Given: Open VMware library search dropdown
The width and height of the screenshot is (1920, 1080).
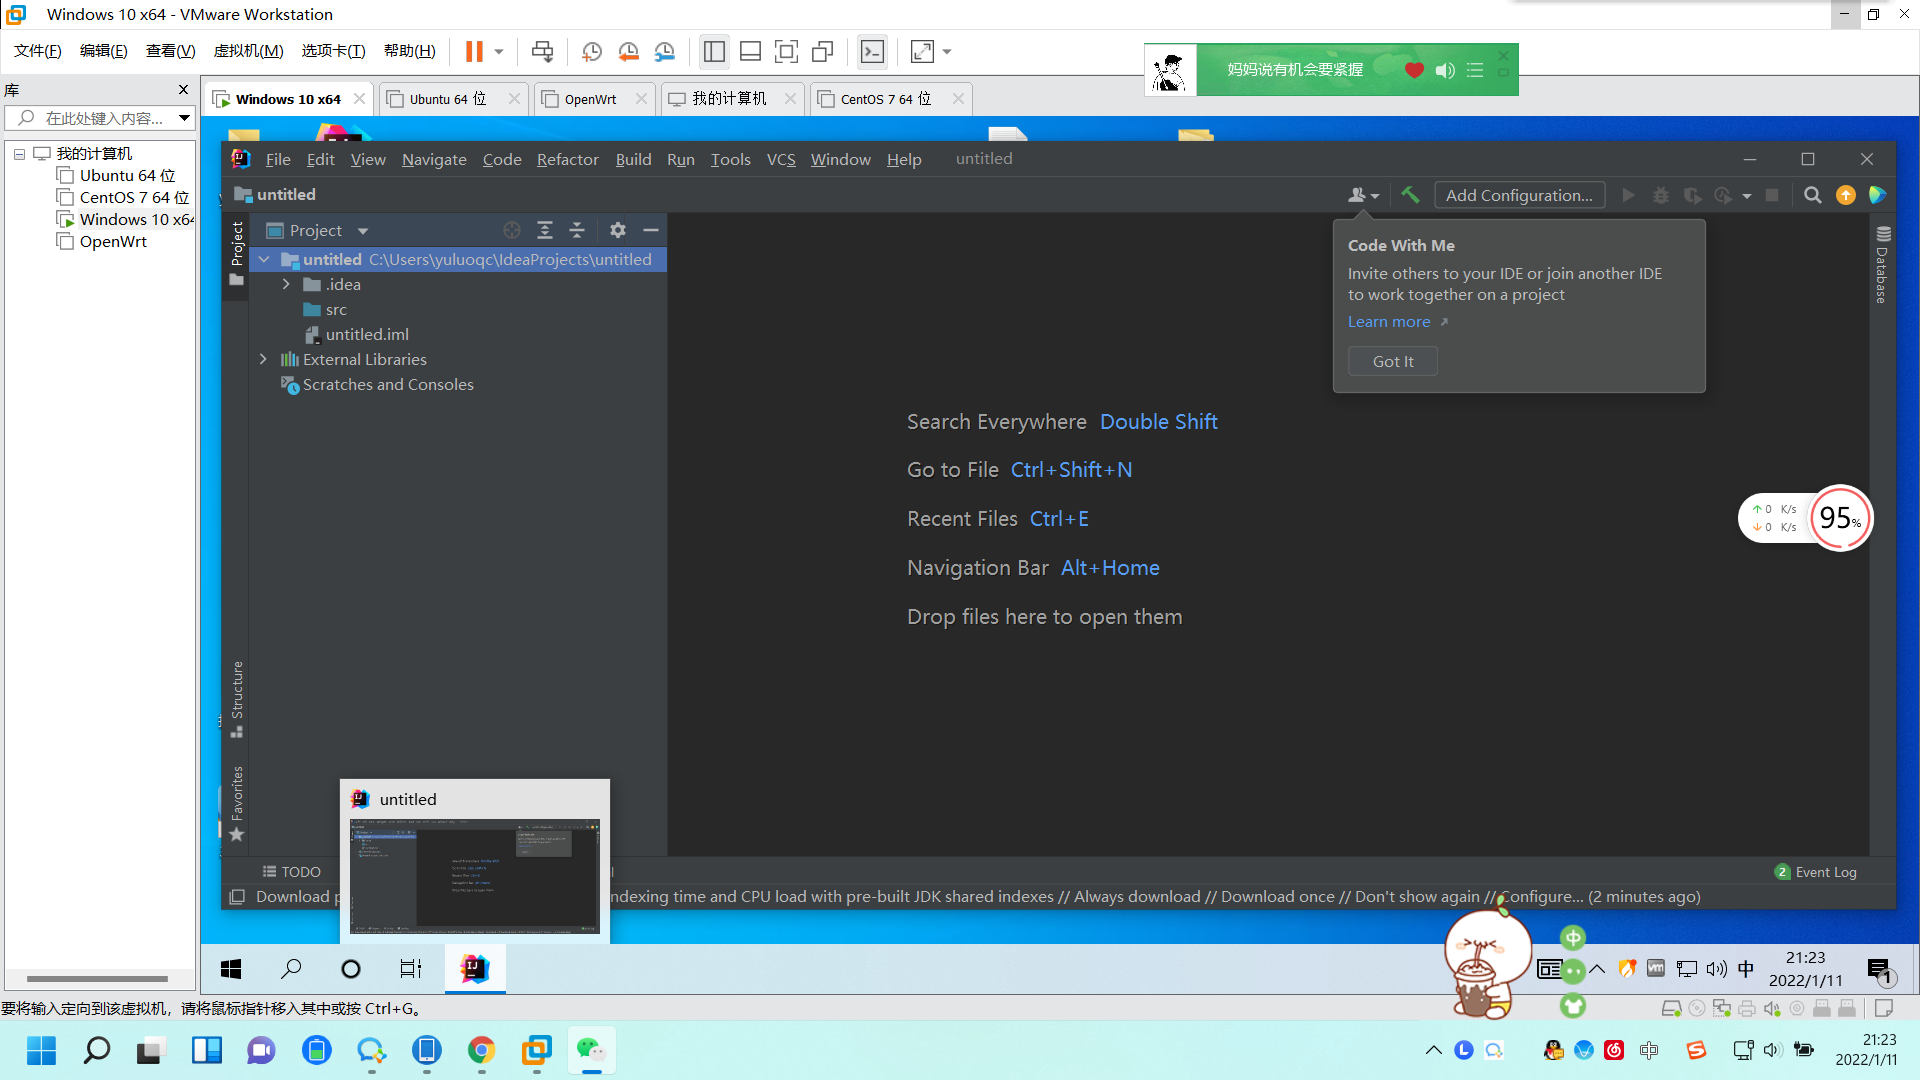Looking at the screenshot, I should [184, 118].
